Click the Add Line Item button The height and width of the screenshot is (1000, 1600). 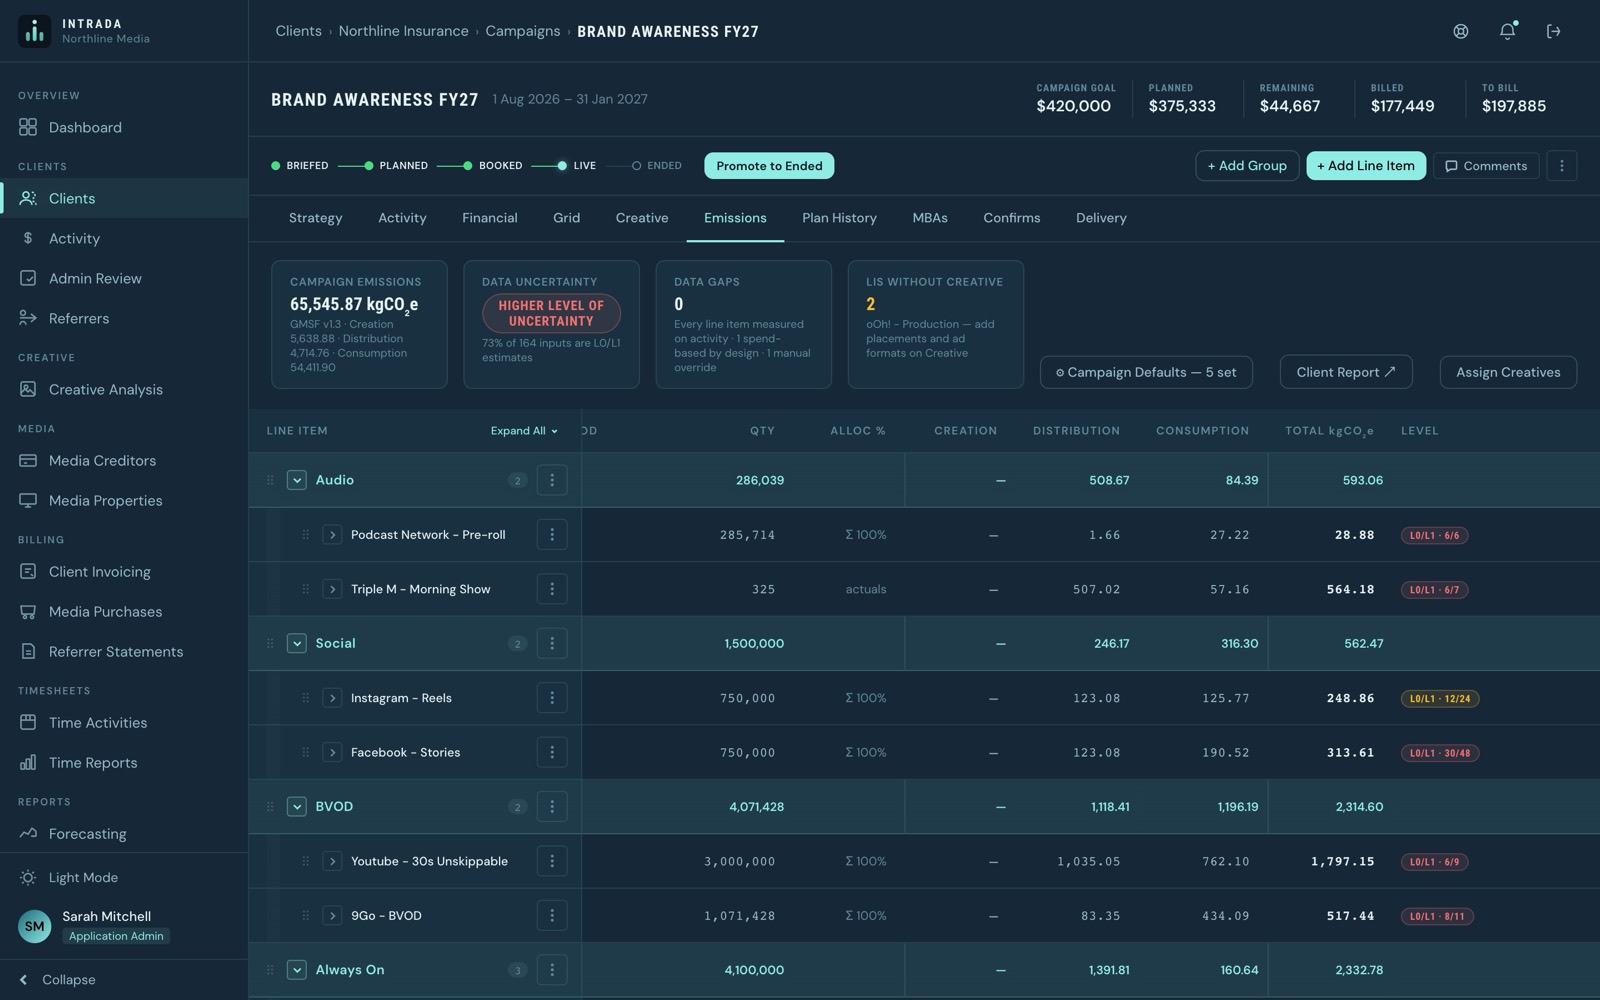pyautogui.click(x=1366, y=166)
